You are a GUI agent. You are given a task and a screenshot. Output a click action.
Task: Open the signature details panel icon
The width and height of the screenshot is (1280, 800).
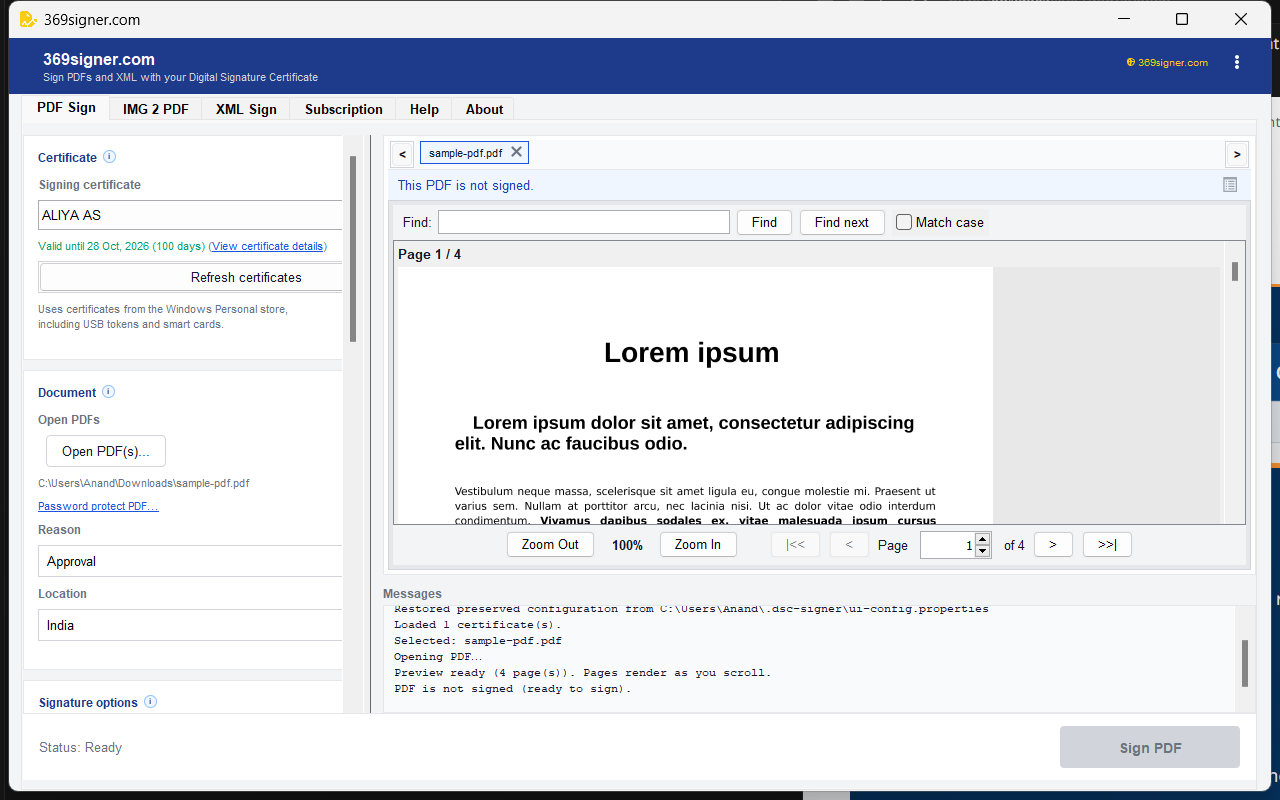1230,185
